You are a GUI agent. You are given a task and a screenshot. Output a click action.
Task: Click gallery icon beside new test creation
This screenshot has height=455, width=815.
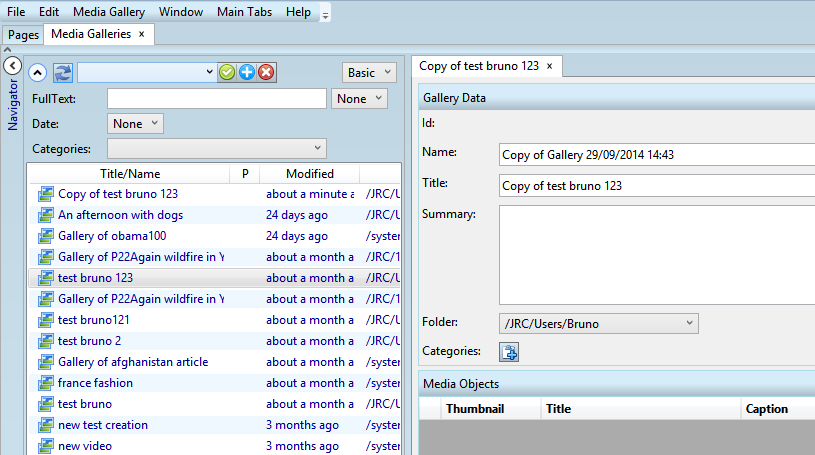(x=46, y=425)
